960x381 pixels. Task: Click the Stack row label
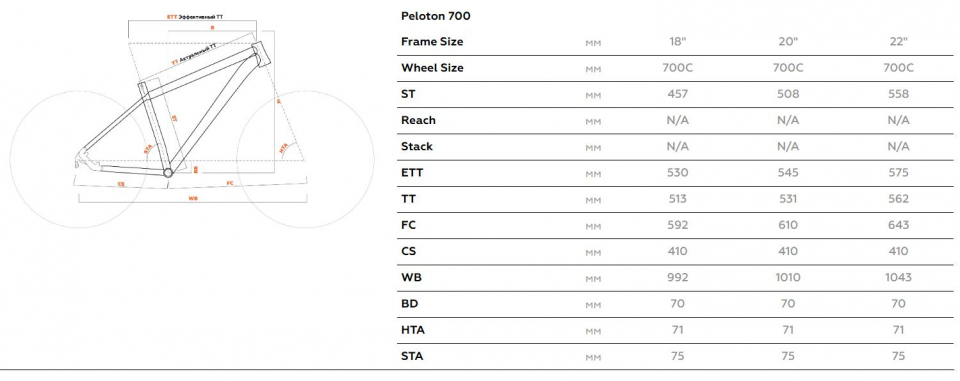[417, 146]
